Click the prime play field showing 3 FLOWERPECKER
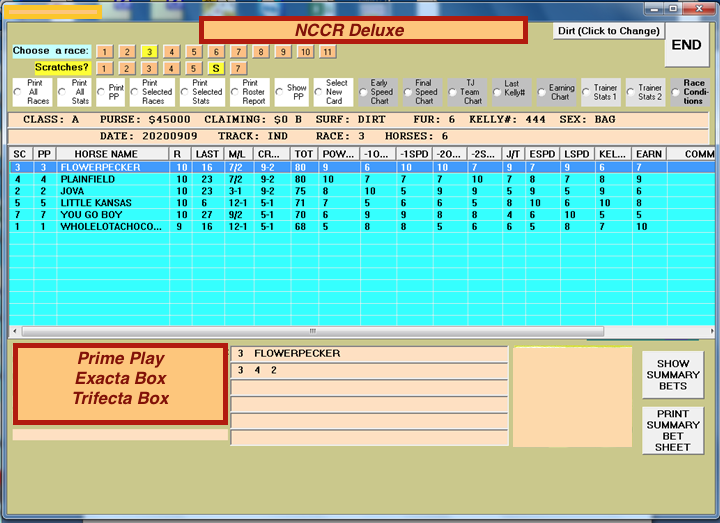Viewport: 720px width, 523px height. pyautogui.click(x=369, y=354)
